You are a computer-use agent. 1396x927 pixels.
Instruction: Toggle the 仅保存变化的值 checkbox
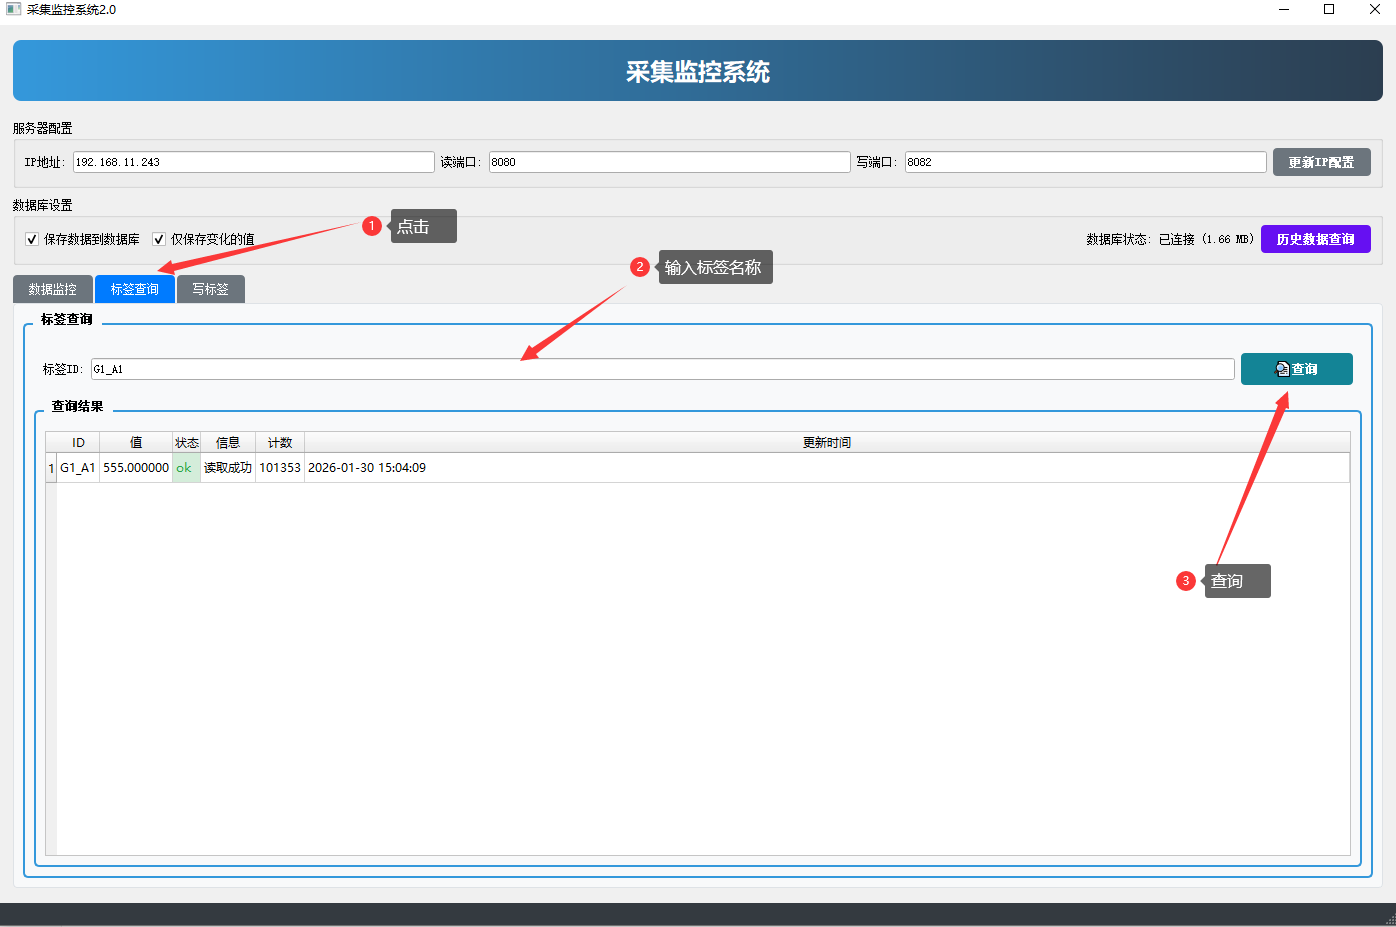coord(159,239)
